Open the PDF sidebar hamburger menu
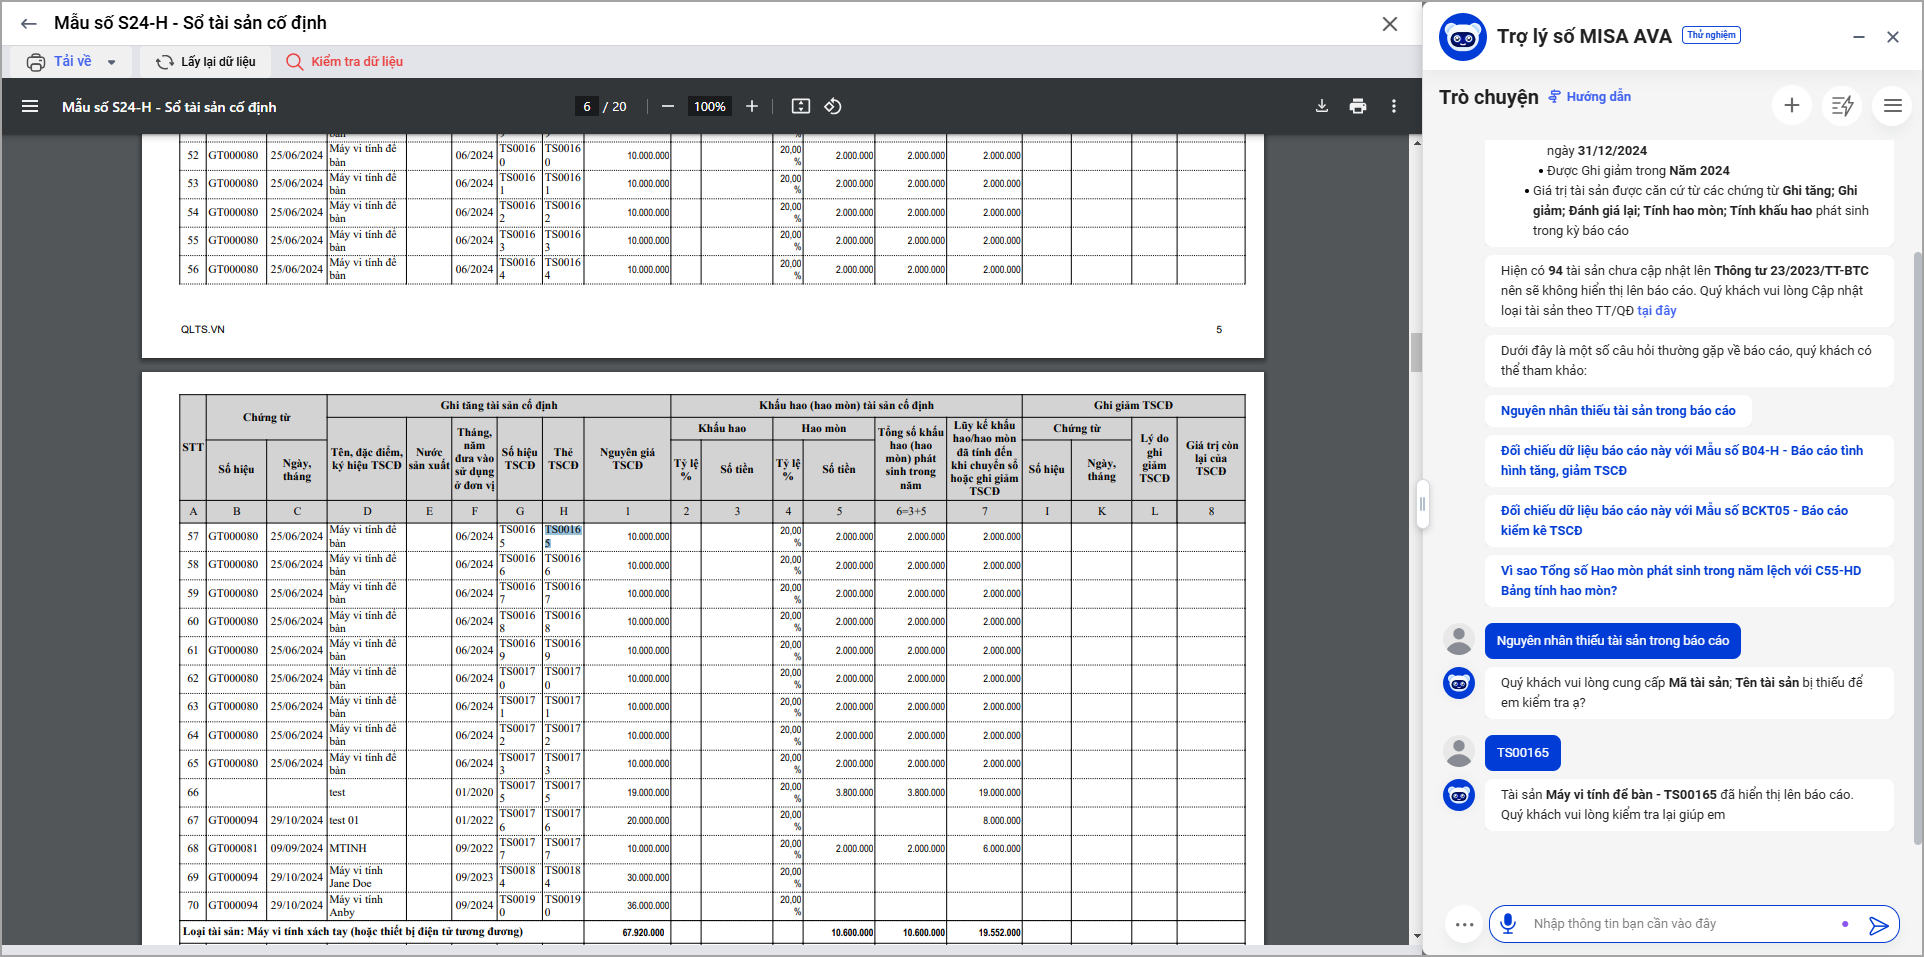Viewport: 1924px width, 957px height. [30, 106]
